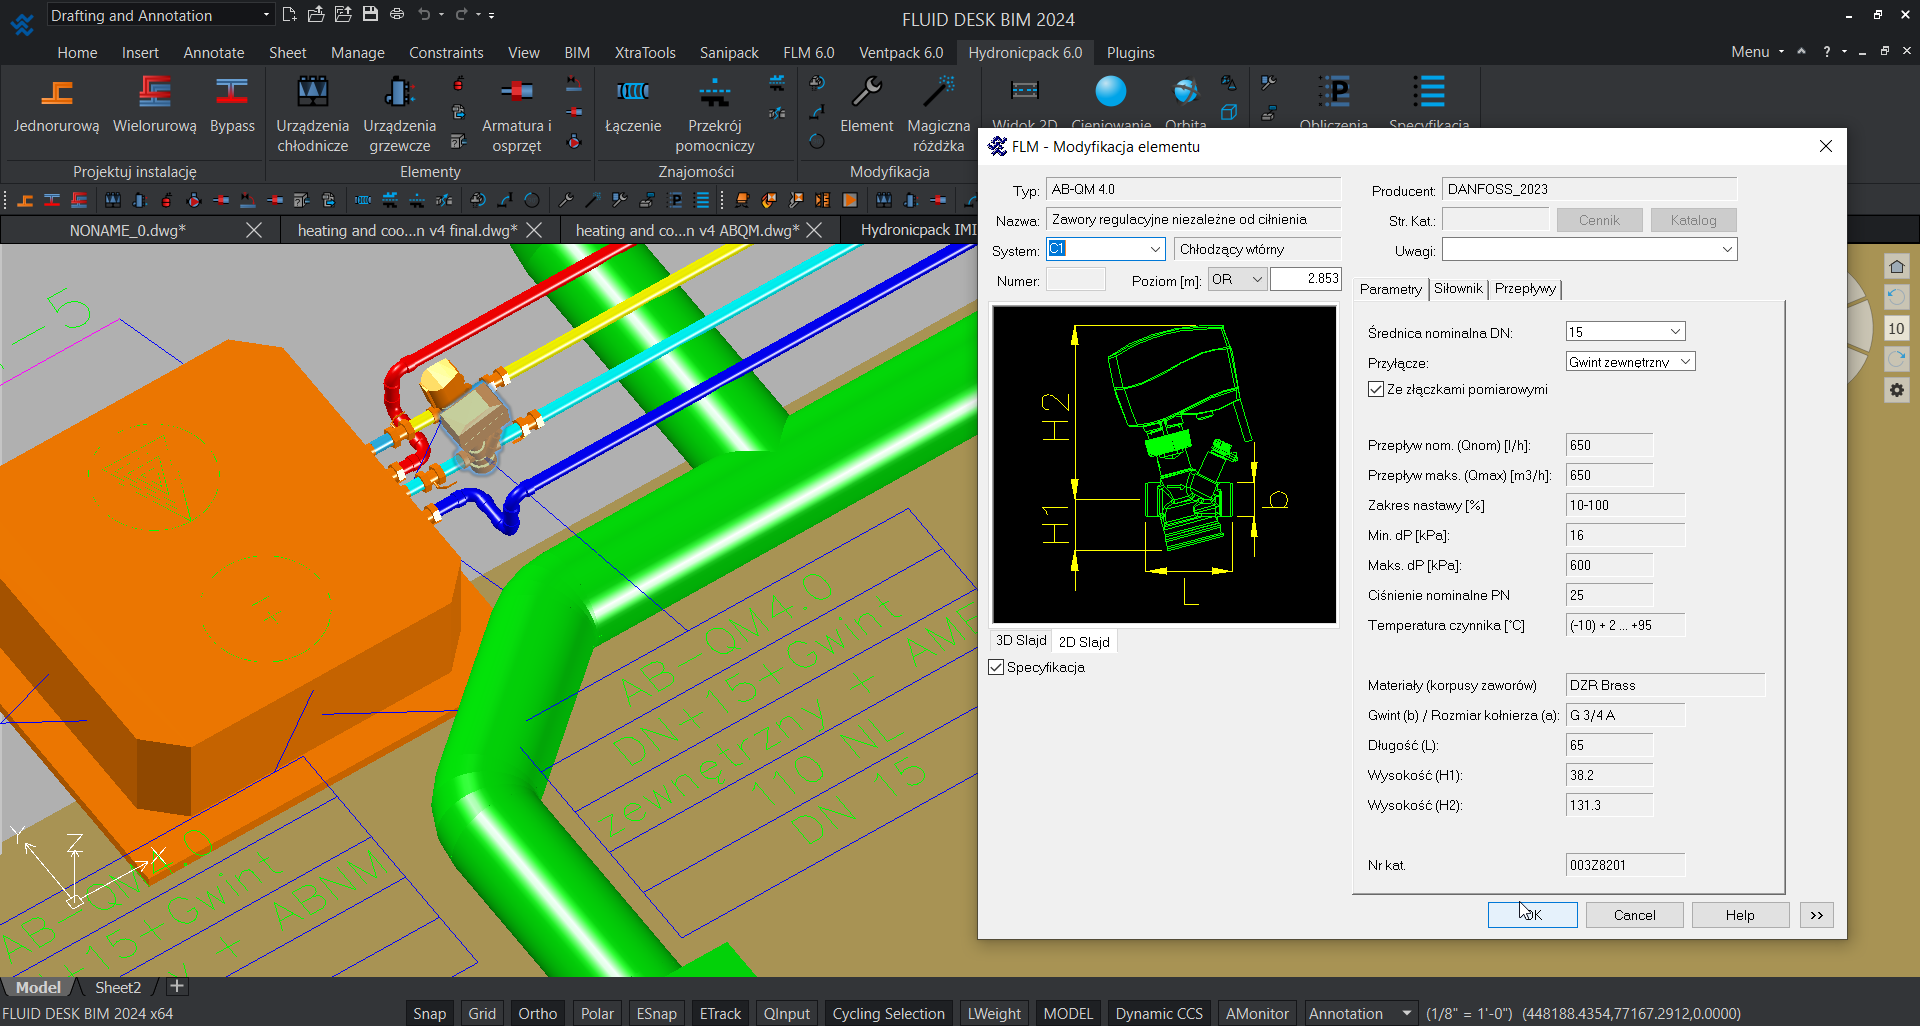
Task: Toggle Ortho mode in status bar
Action: click(x=537, y=1013)
